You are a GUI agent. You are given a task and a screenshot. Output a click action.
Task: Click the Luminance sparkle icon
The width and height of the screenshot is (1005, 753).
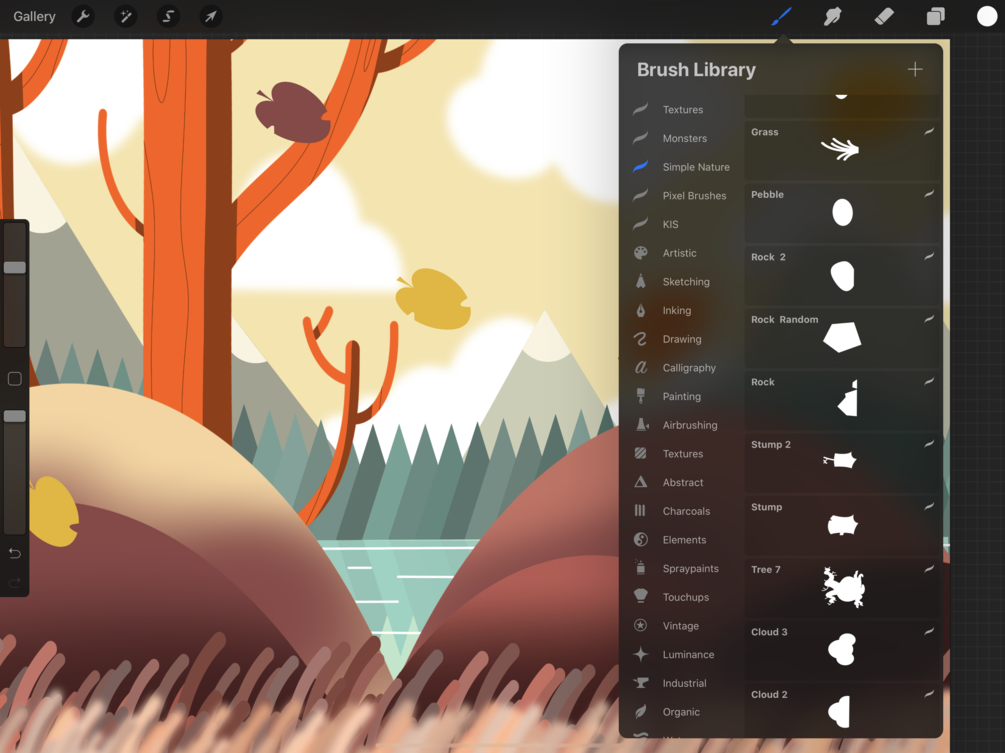(x=640, y=654)
